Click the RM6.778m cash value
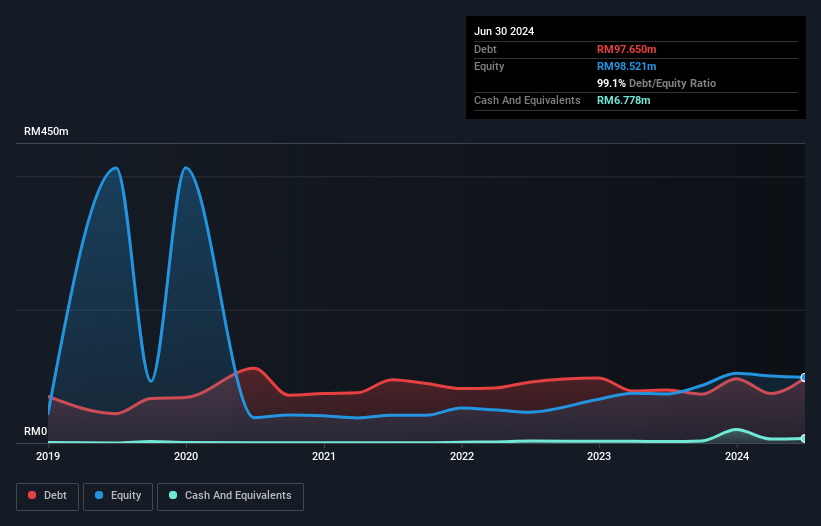 pos(624,100)
